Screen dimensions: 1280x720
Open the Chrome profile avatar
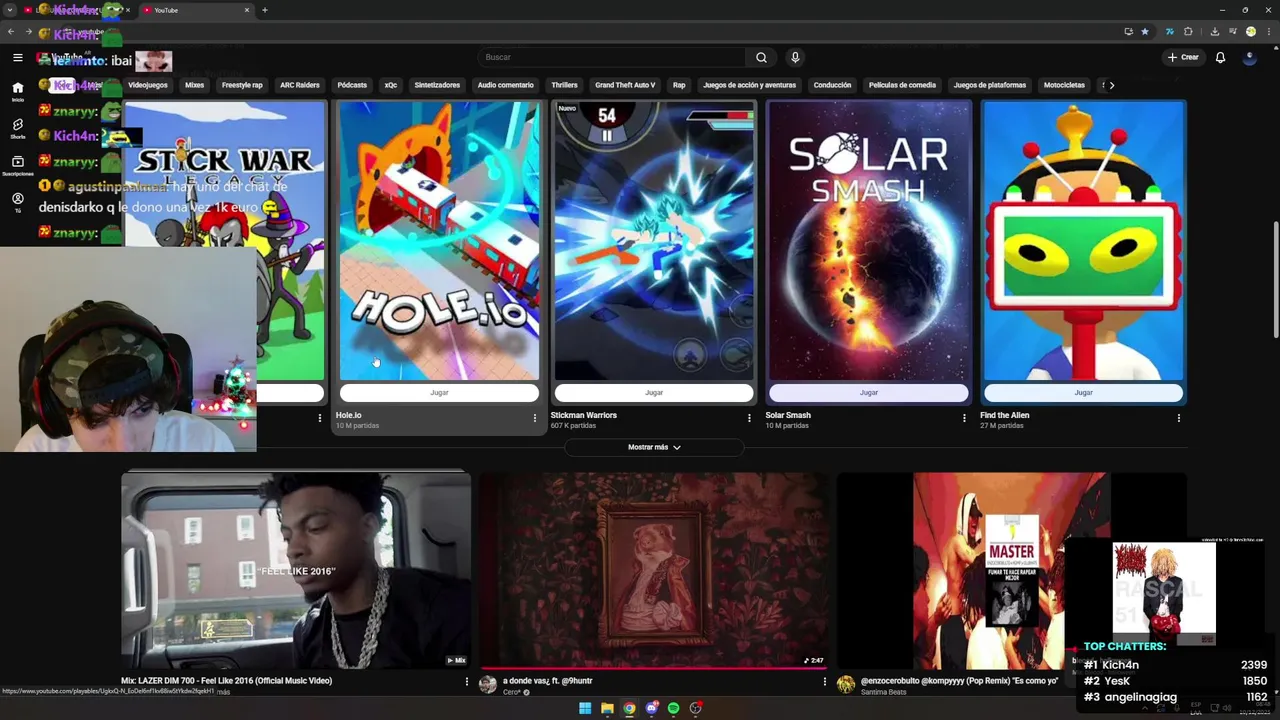pyautogui.click(x=1250, y=31)
